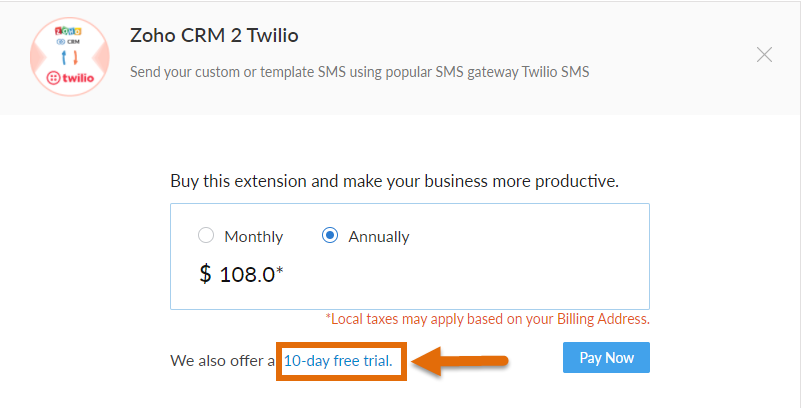This screenshot has height=408, width=802.
Task: Click the Monthly option label
Action: [254, 237]
